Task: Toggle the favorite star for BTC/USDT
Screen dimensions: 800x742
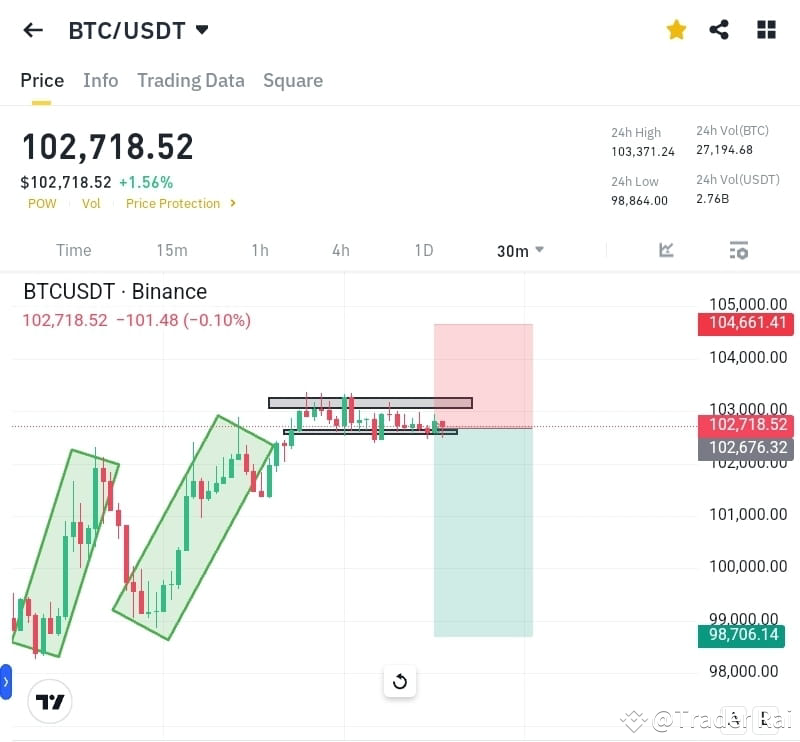Action: [676, 29]
